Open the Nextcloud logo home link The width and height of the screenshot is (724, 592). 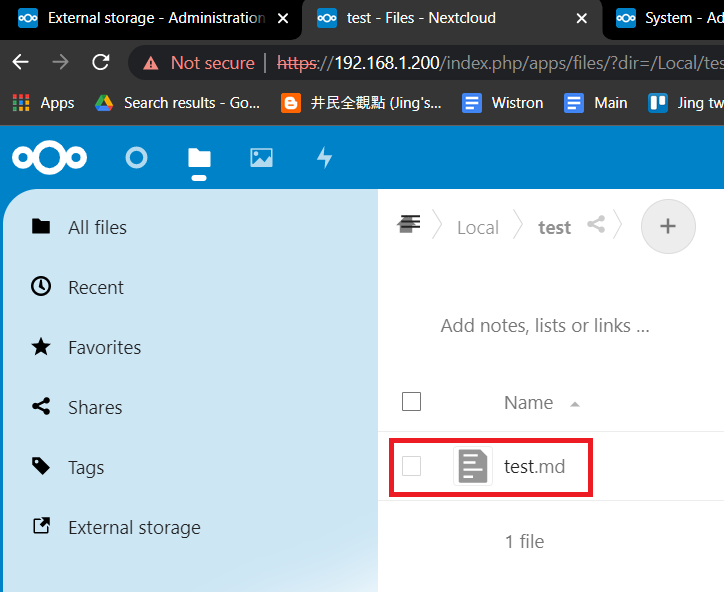click(x=49, y=158)
